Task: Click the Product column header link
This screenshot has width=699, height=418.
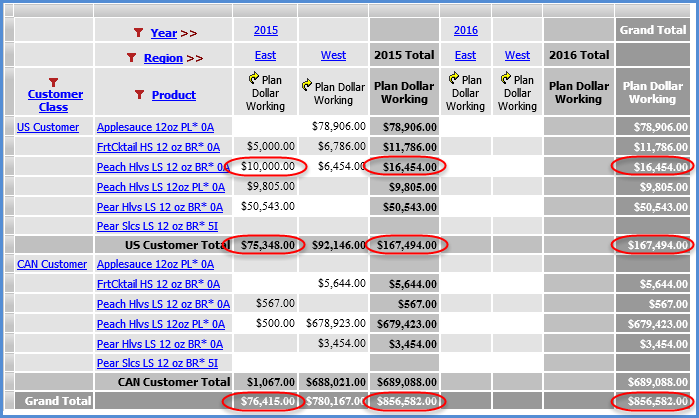Action: click(x=173, y=95)
